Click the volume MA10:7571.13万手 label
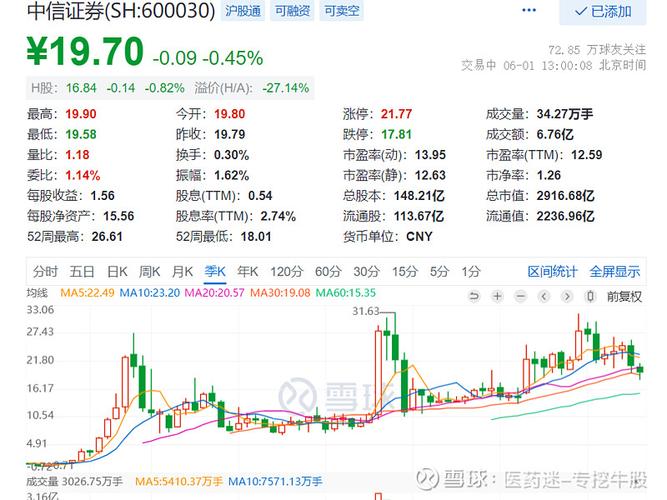Screen dimensions: 667x500 point(275,482)
